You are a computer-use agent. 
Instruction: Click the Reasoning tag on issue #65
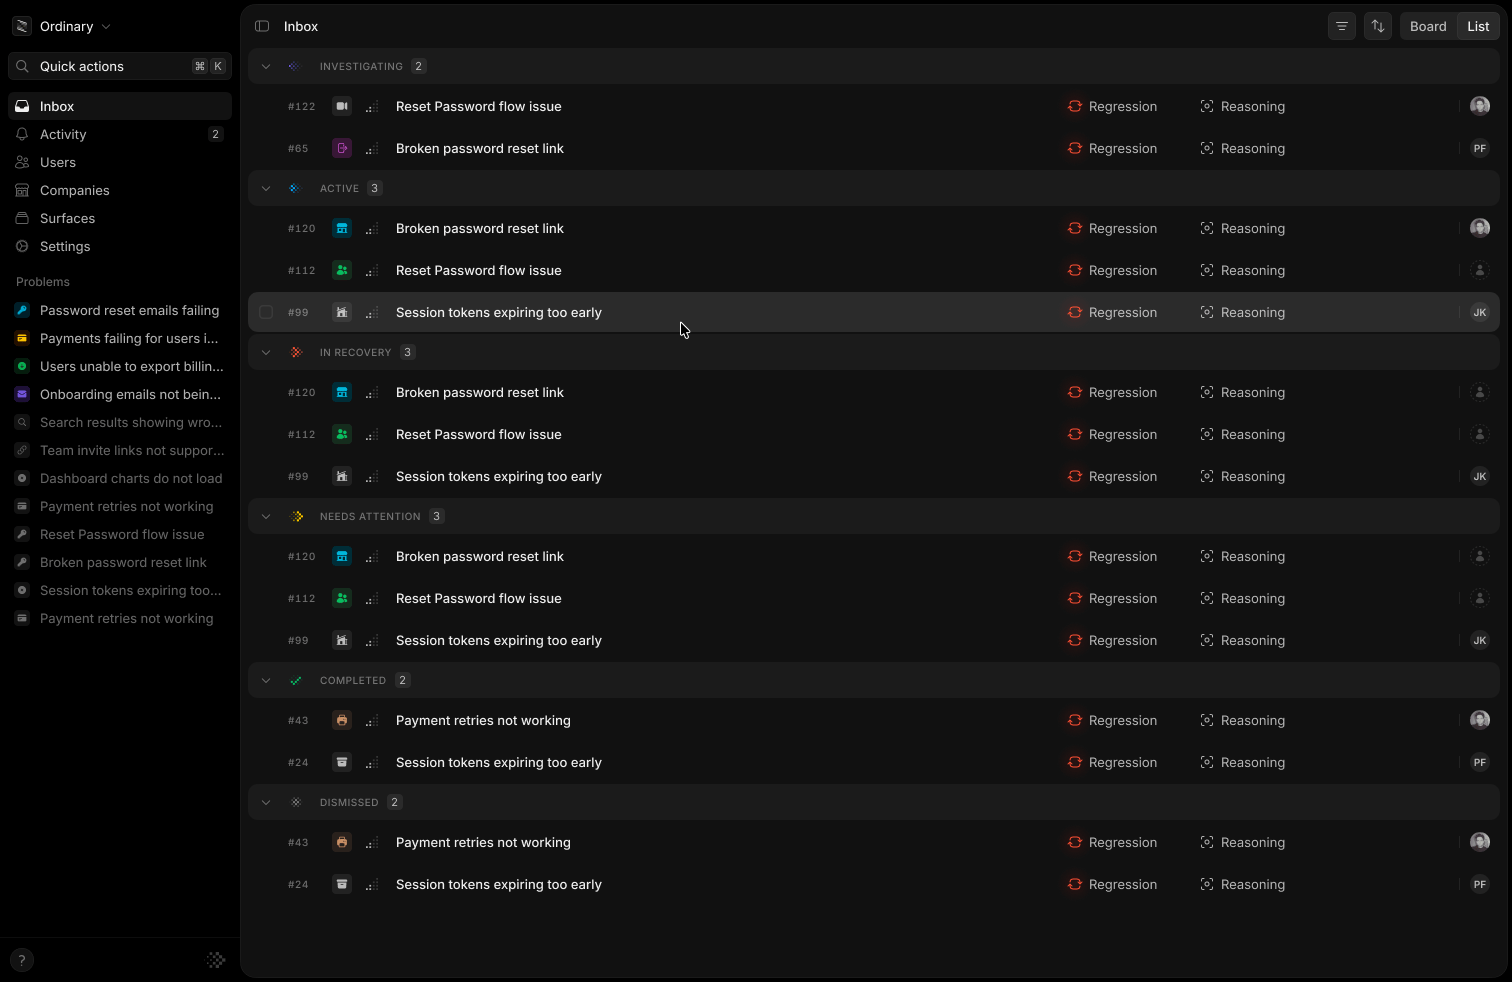point(1242,148)
